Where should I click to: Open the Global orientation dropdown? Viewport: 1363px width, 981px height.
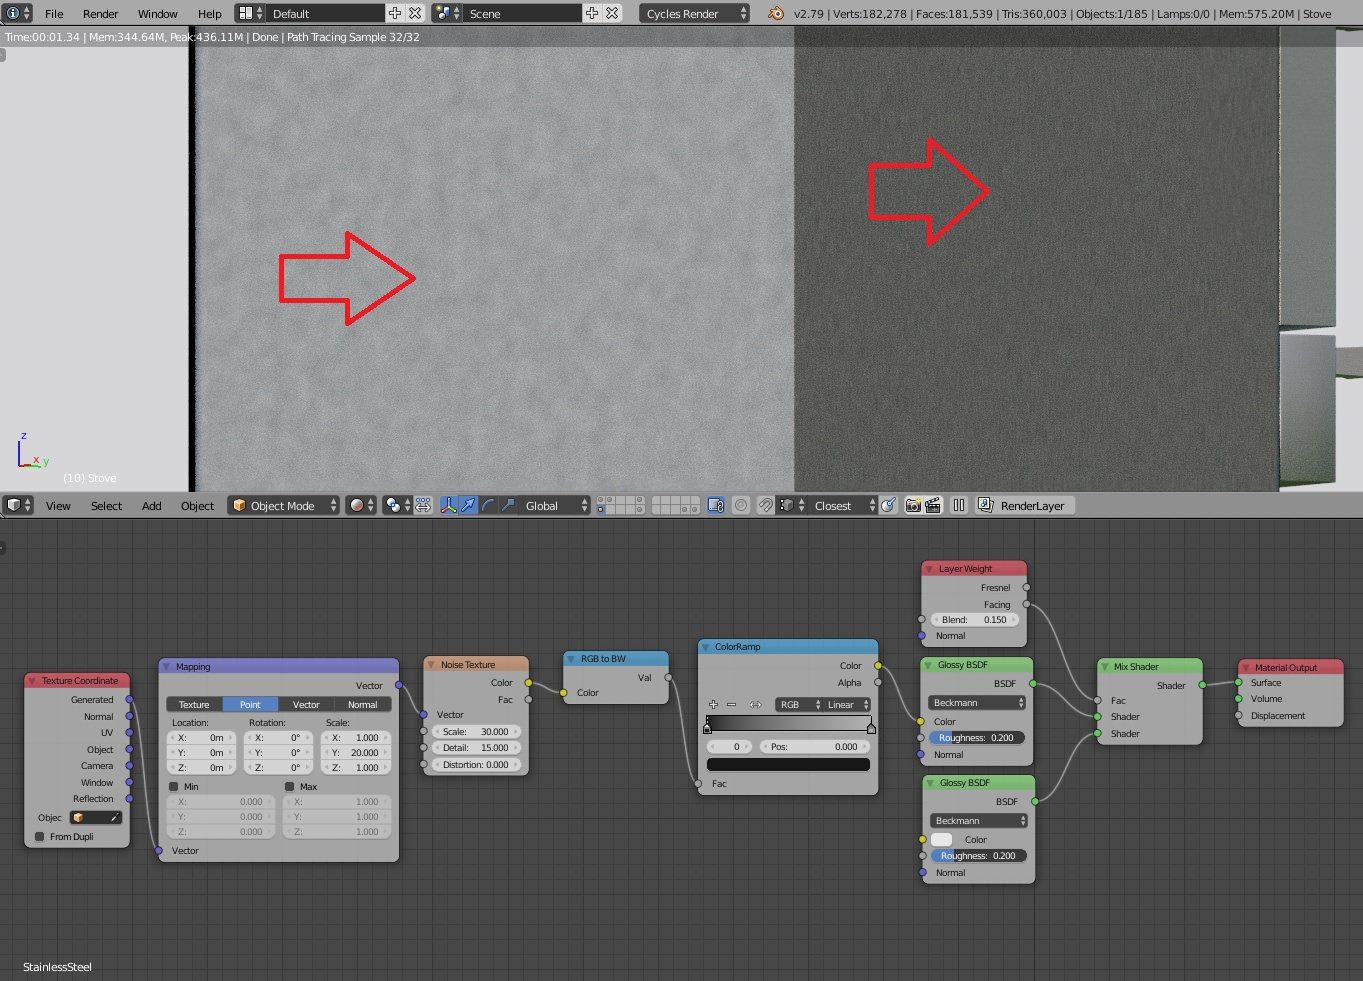click(x=555, y=505)
